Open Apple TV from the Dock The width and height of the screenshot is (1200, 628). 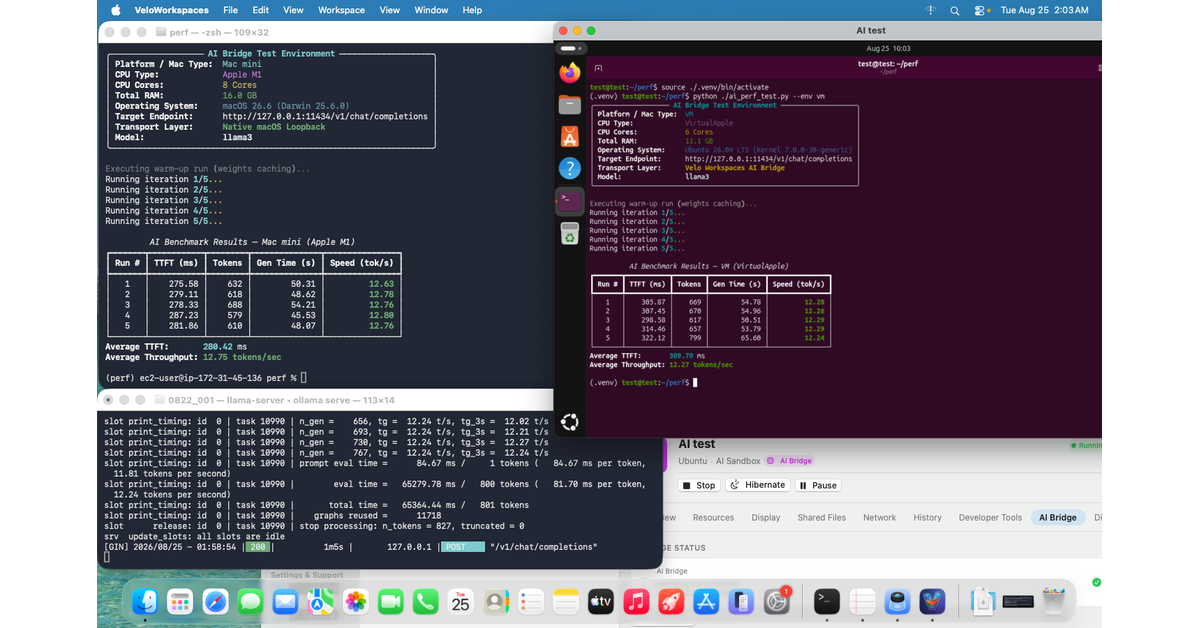[x=600, y=602]
